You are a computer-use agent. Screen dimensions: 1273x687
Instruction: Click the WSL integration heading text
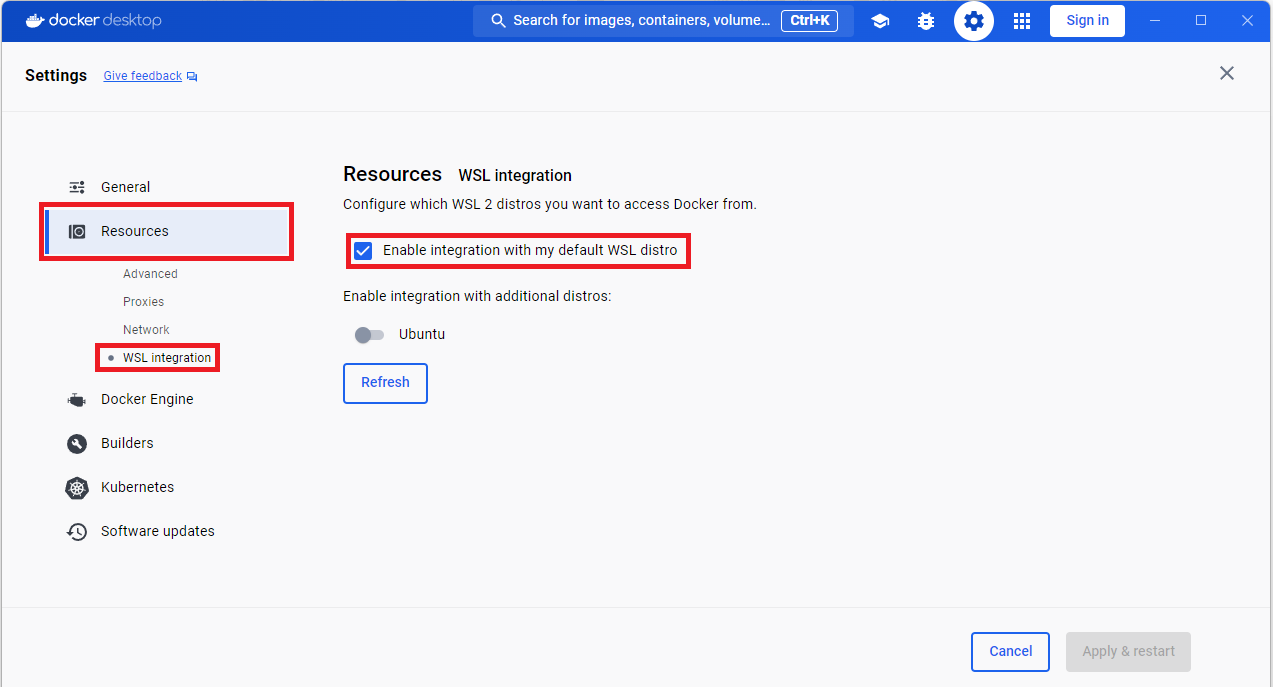pos(515,176)
